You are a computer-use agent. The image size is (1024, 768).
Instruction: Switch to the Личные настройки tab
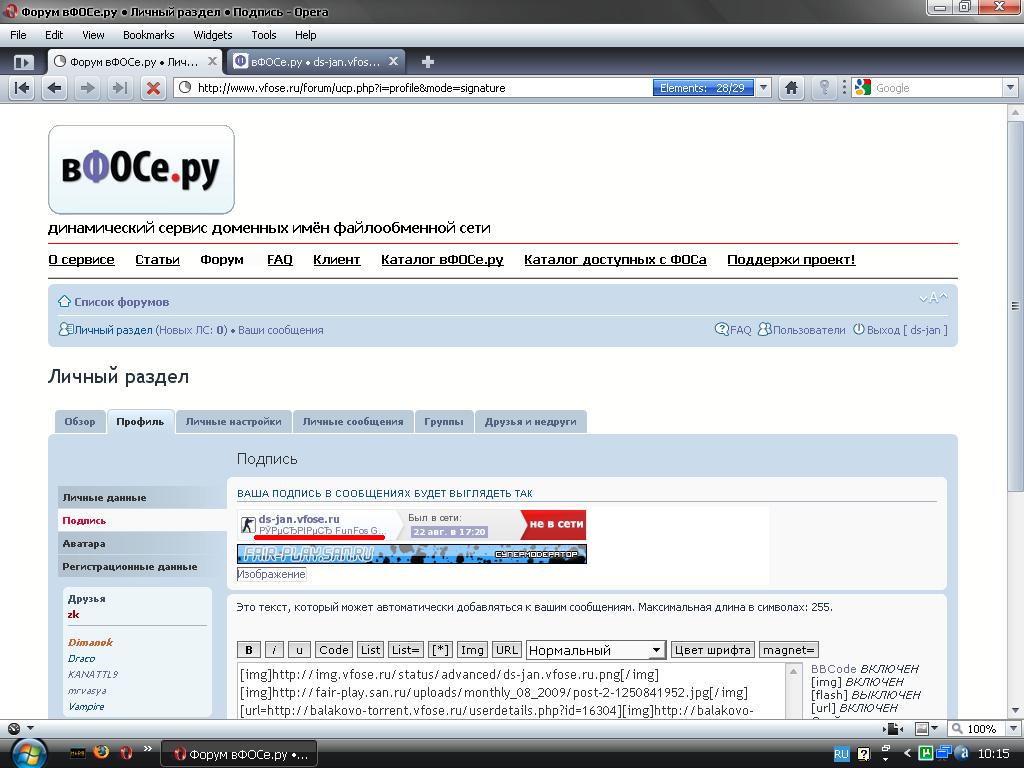point(233,422)
